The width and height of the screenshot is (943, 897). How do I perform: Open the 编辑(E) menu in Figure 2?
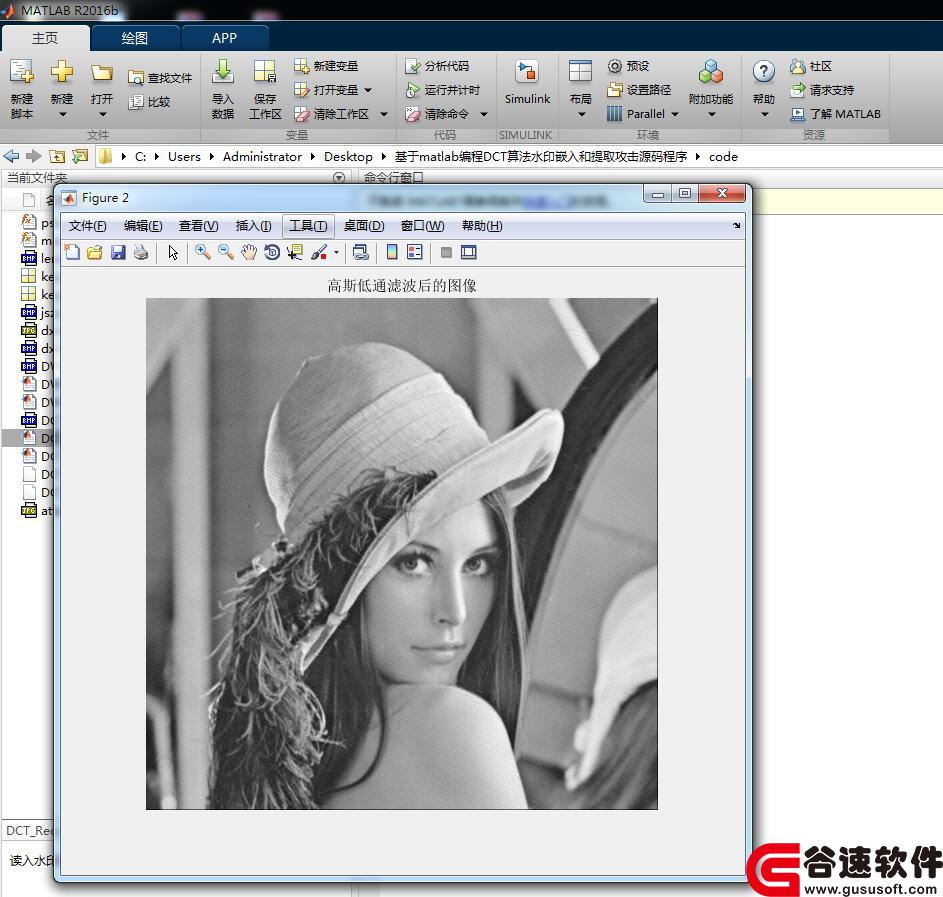pyautogui.click(x=143, y=225)
